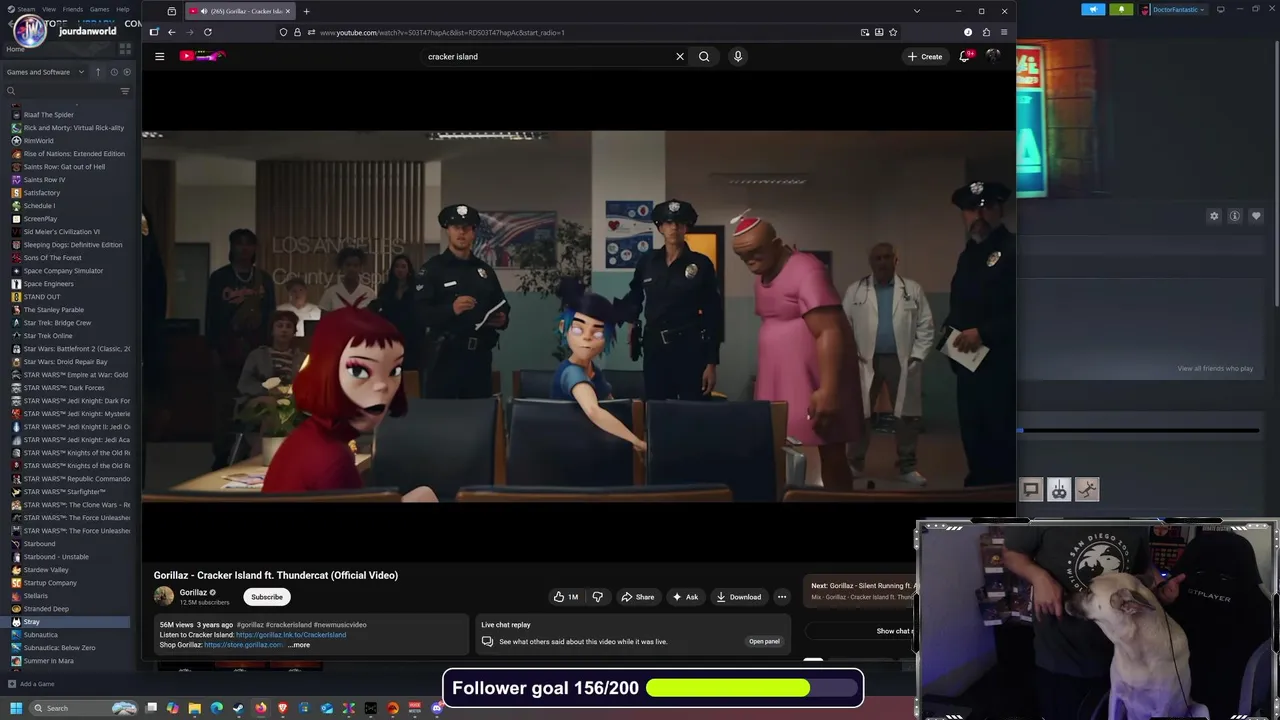1280x720 pixels.
Task: Open Steam settings gear in game panel
Action: click(1214, 216)
